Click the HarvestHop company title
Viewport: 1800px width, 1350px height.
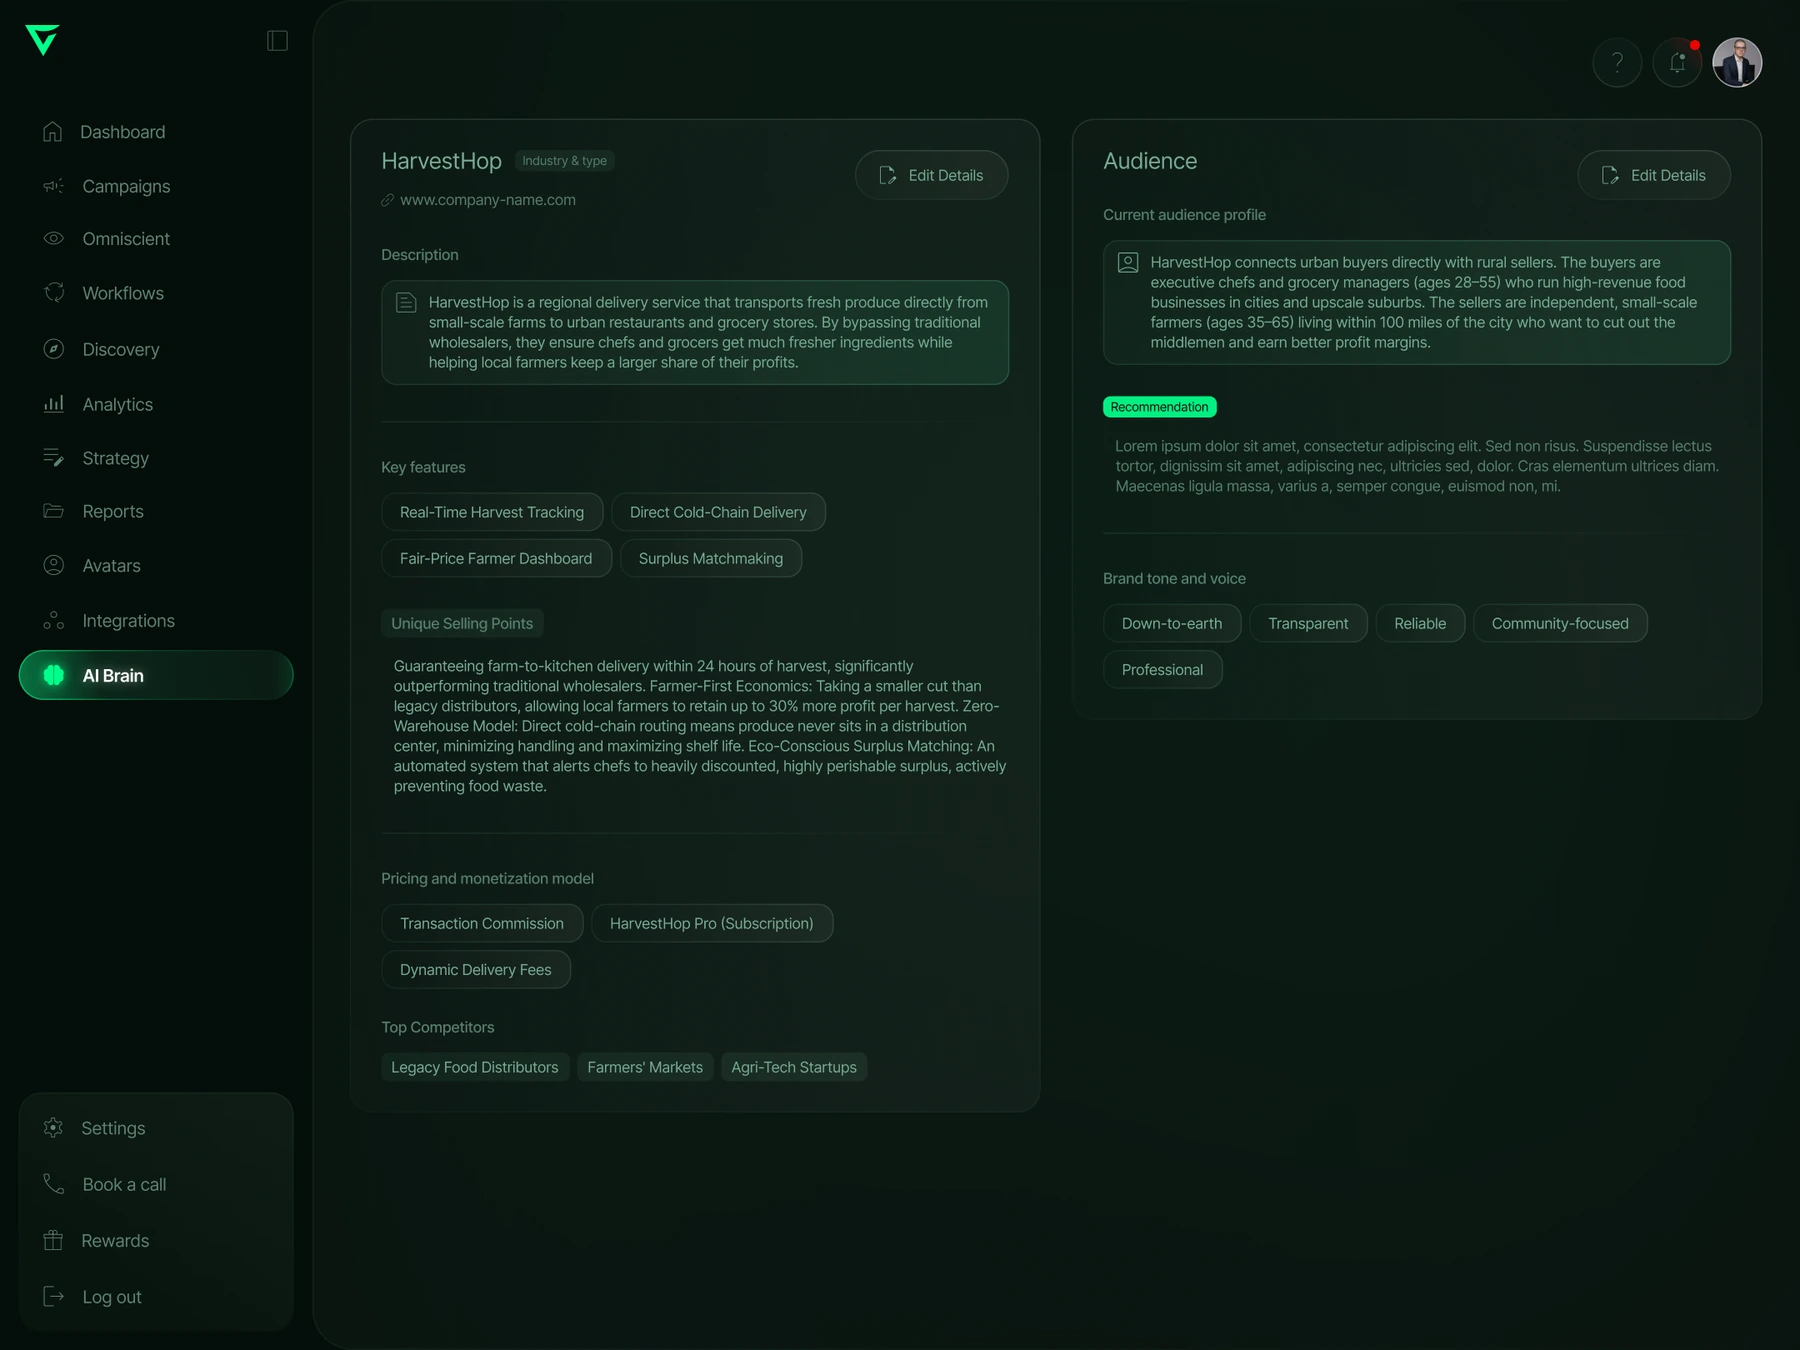coord(441,161)
